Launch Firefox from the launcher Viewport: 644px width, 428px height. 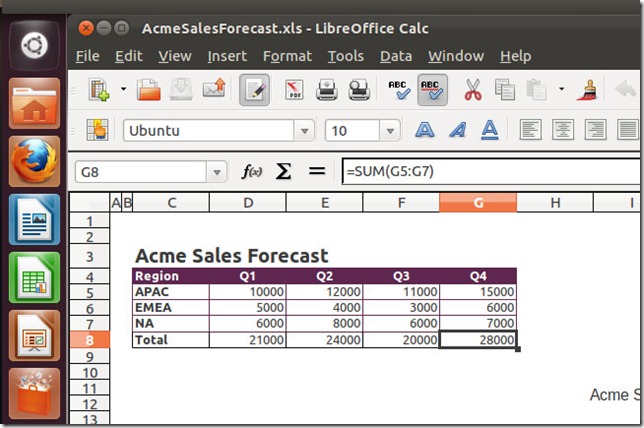34,161
